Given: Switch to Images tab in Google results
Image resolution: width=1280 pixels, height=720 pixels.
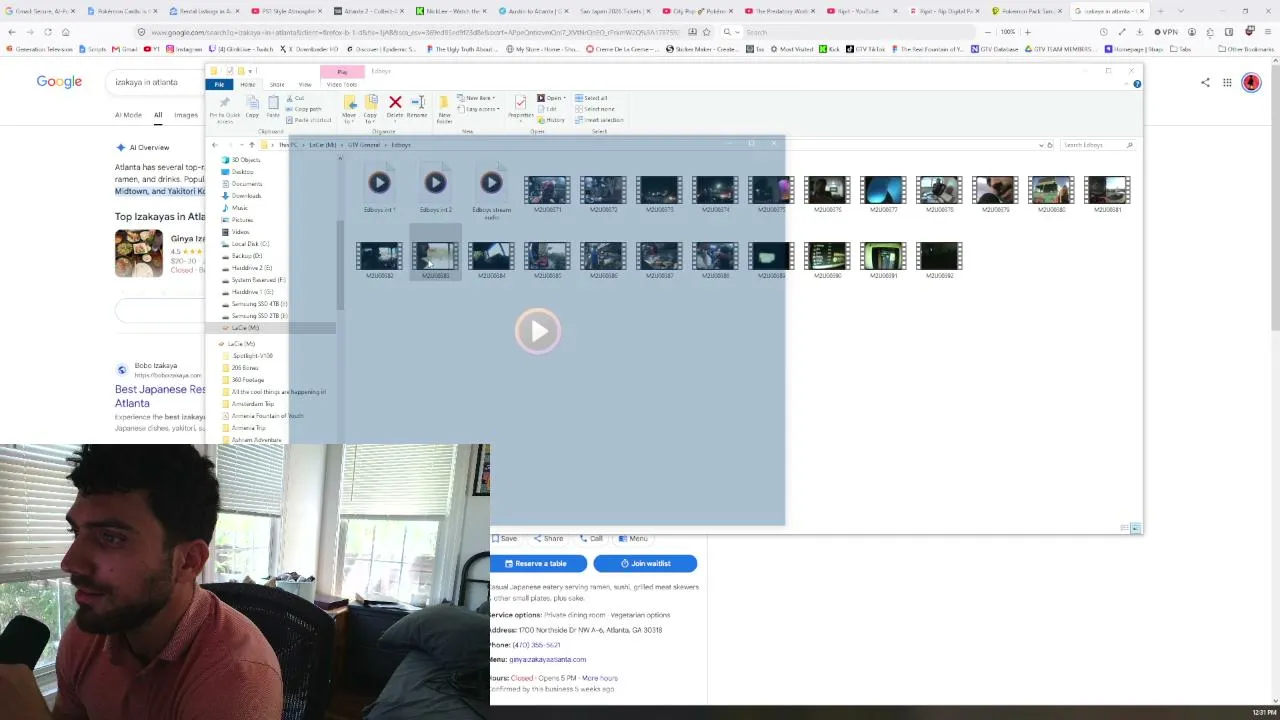Looking at the screenshot, I should (186, 115).
